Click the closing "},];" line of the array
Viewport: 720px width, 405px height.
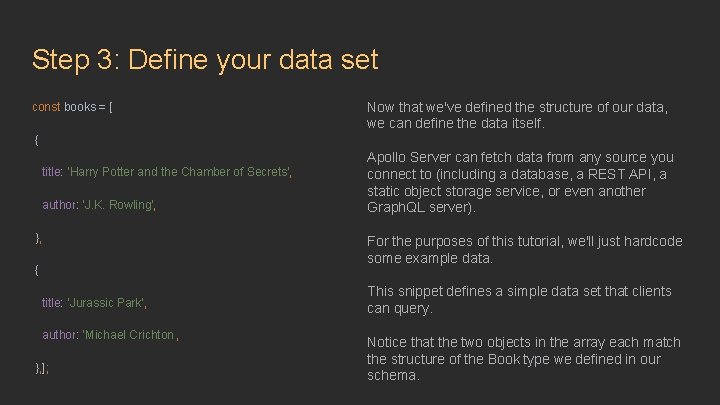pyautogui.click(x=42, y=368)
